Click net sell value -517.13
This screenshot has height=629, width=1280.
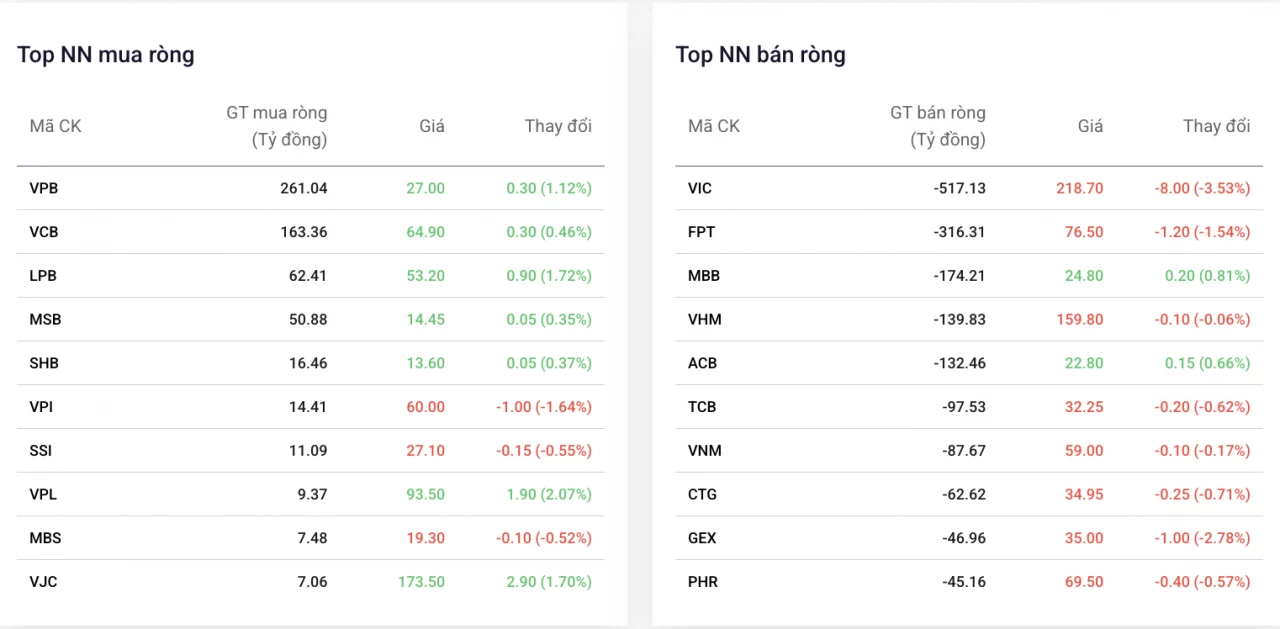pos(960,188)
